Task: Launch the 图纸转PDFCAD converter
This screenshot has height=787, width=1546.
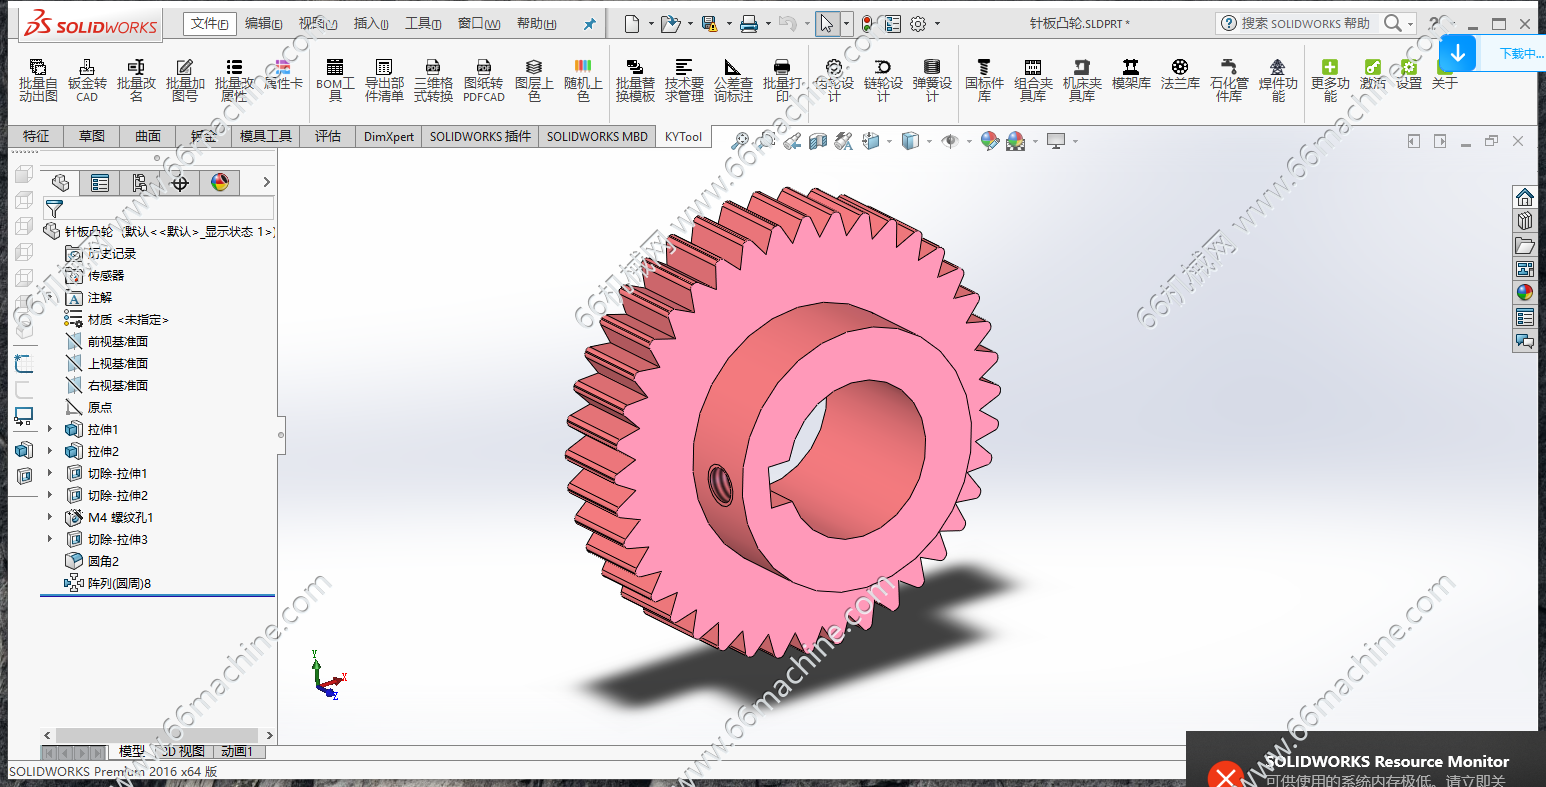Action: (x=484, y=79)
